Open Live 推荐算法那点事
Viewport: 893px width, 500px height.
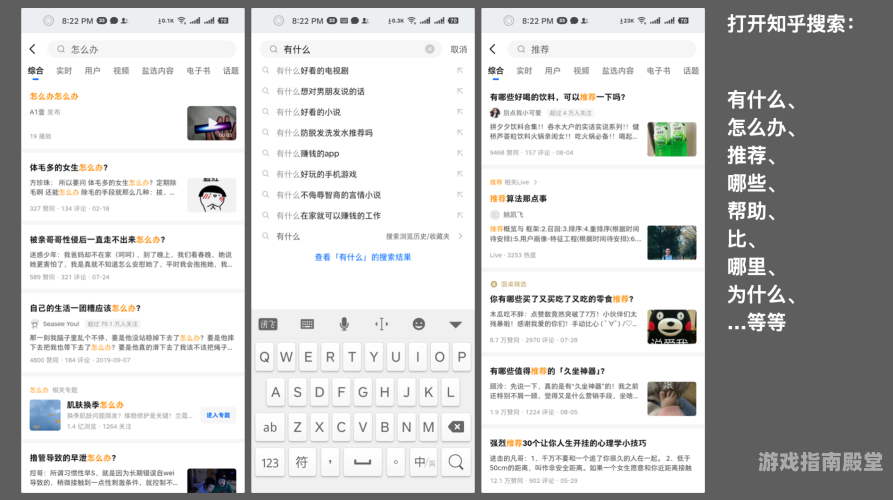[518, 199]
